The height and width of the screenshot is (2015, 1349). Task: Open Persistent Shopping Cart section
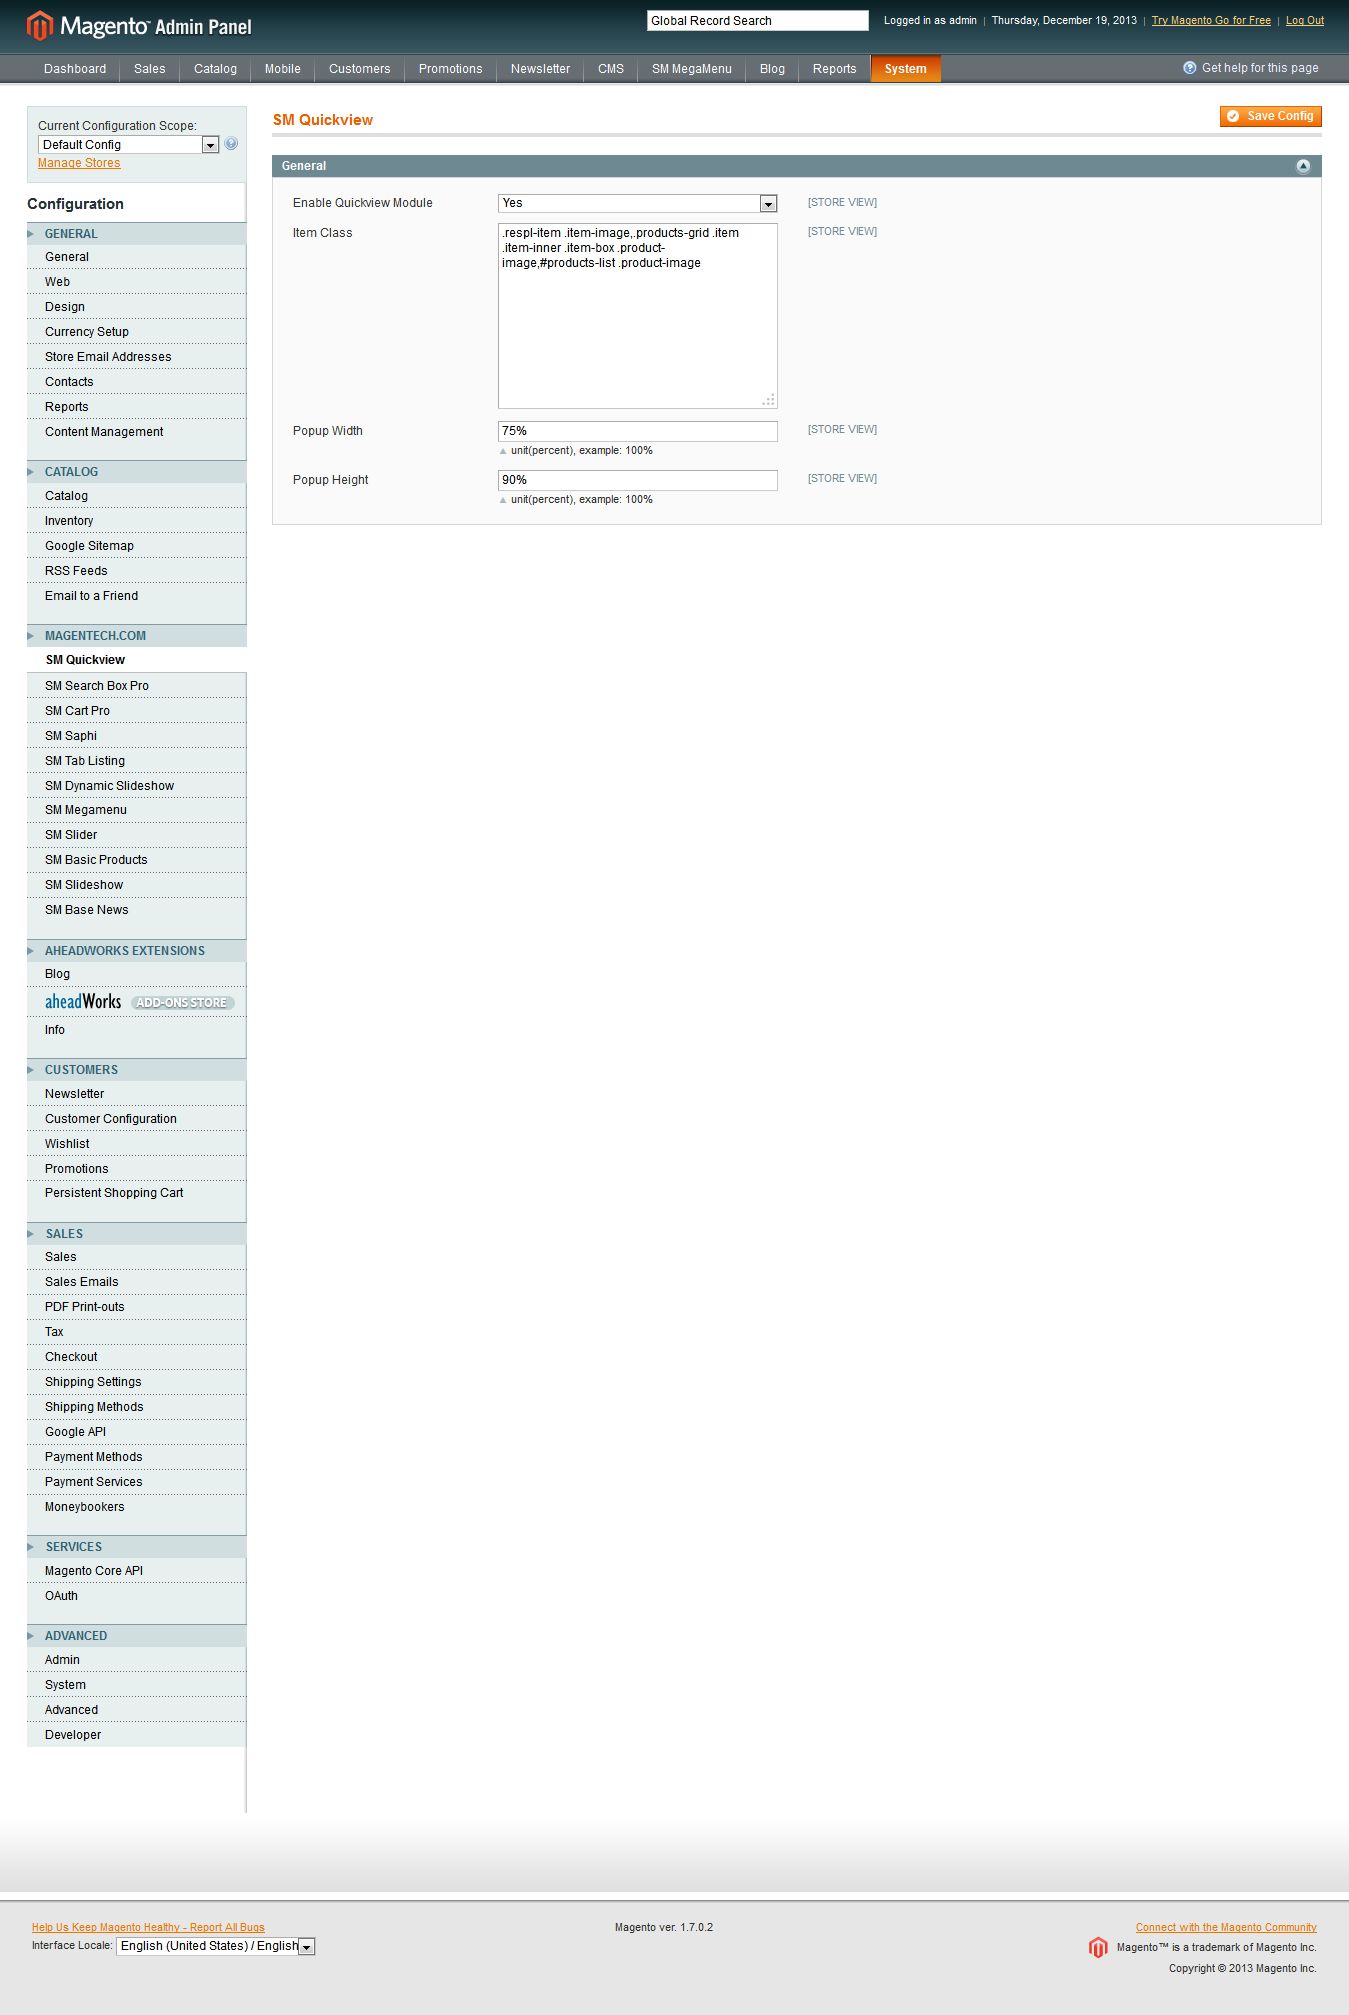tap(136, 1193)
